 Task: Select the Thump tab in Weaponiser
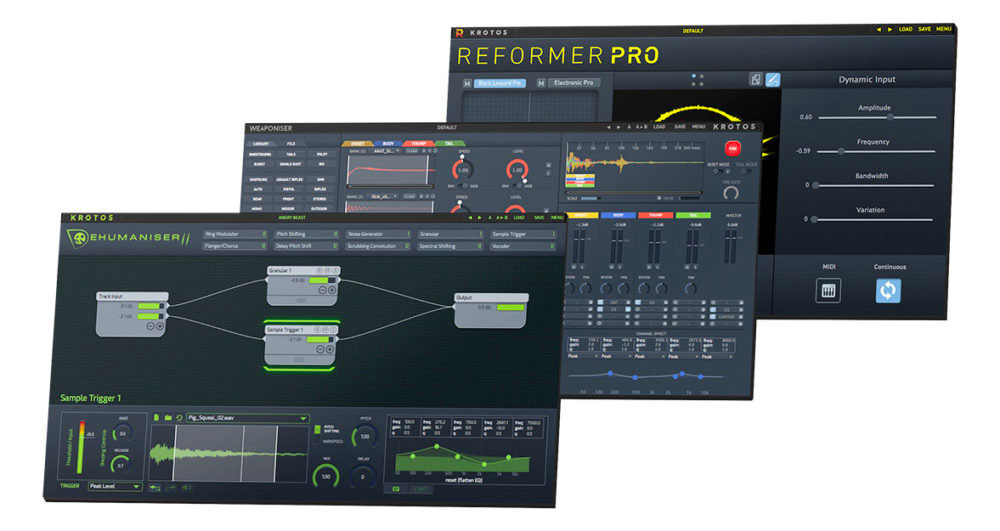click(420, 143)
